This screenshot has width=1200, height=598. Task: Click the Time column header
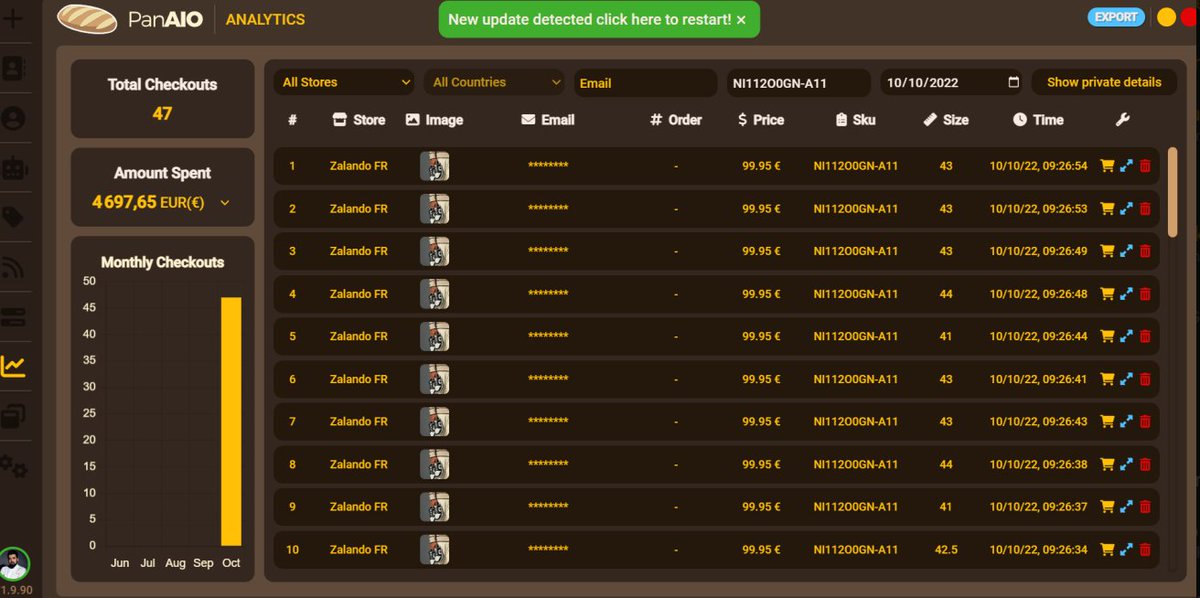(x=1038, y=120)
